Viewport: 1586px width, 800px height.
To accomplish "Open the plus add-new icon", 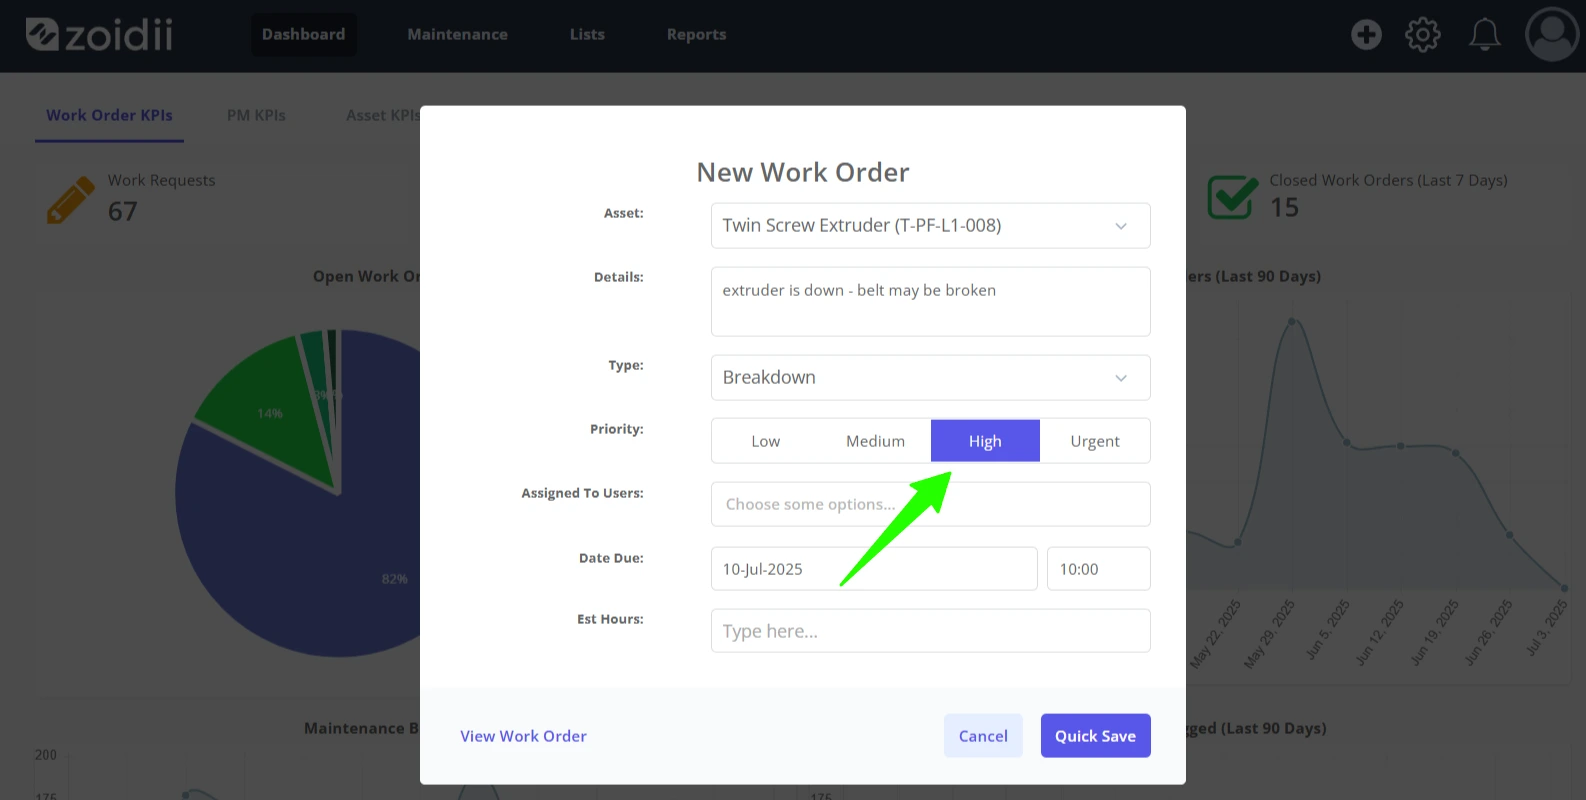I will pyautogui.click(x=1366, y=35).
